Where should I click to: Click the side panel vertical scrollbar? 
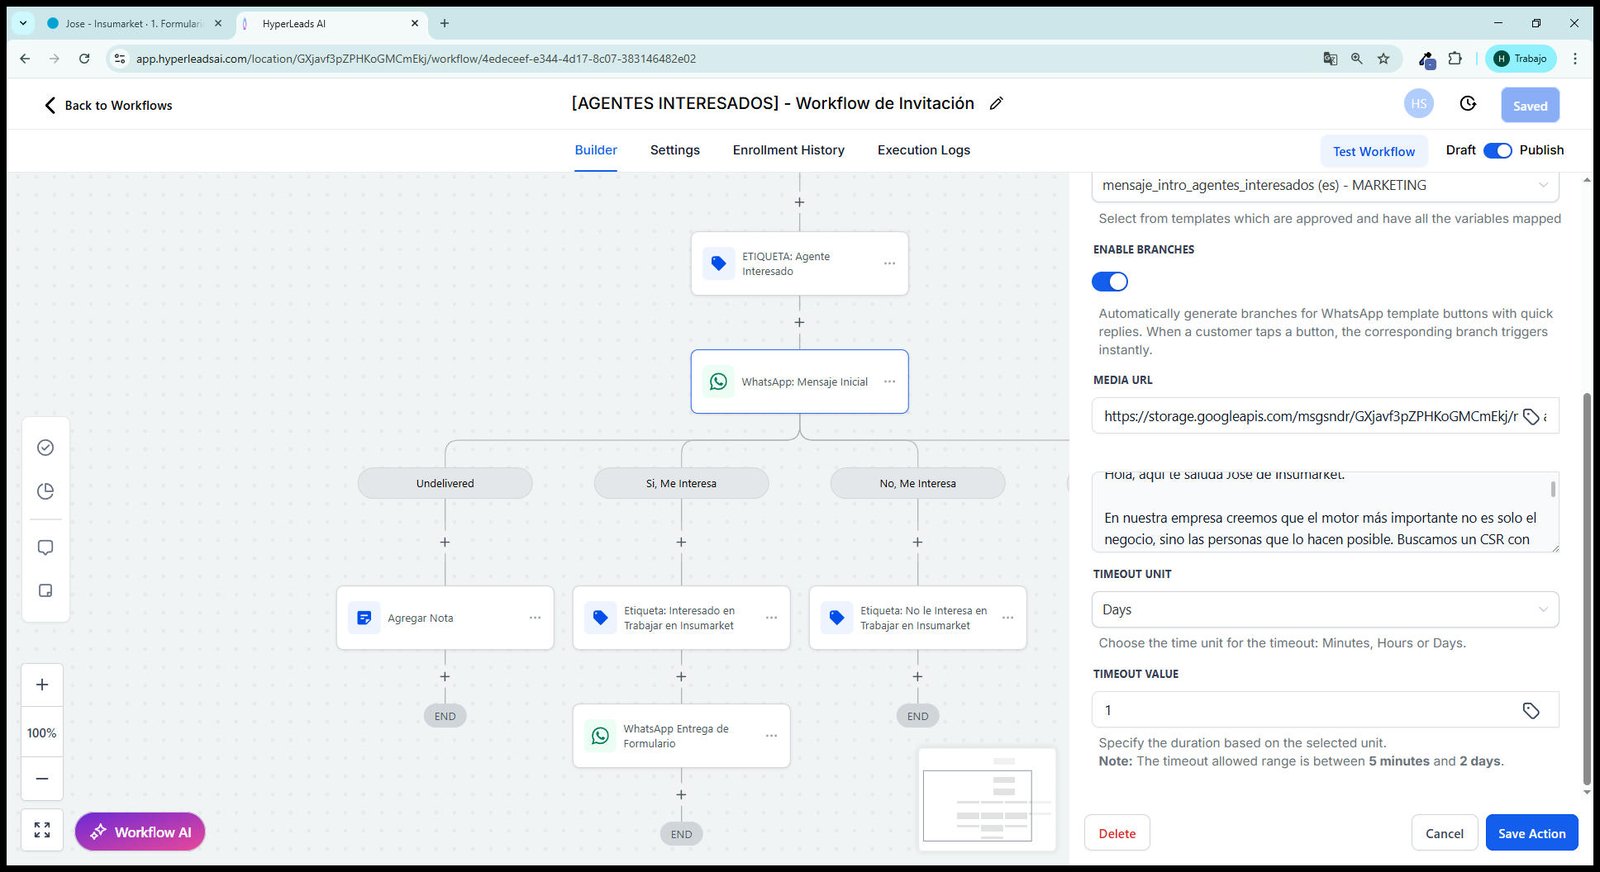point(1586,590)
